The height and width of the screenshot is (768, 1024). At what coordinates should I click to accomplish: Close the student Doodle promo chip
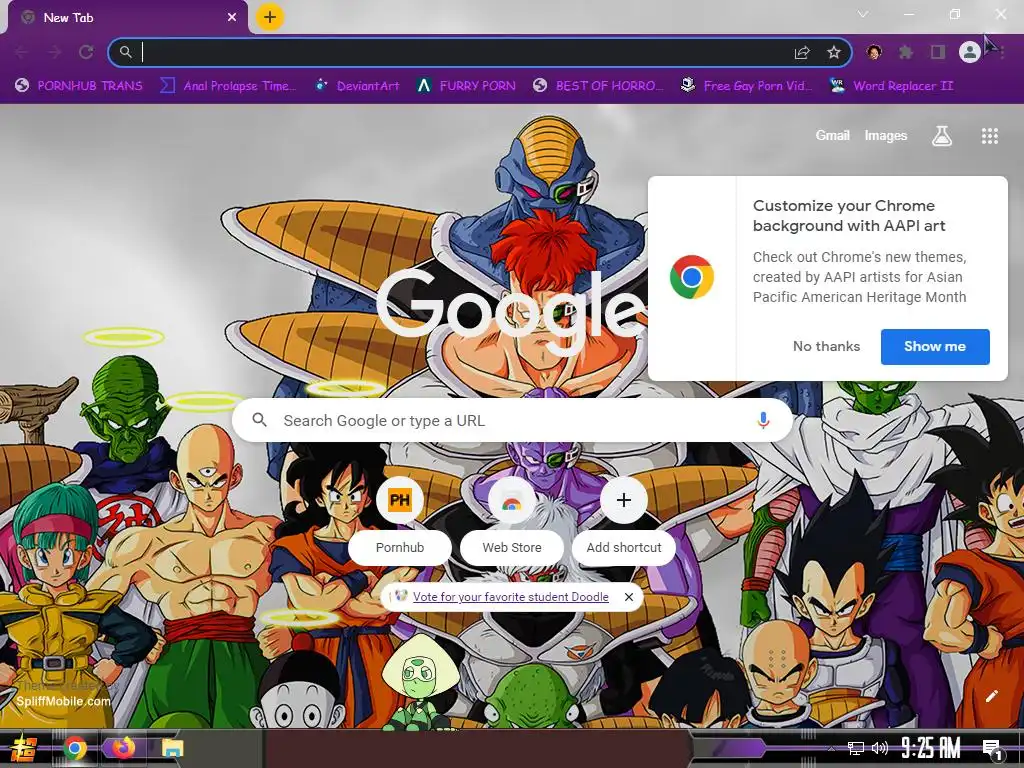point(628,597)
